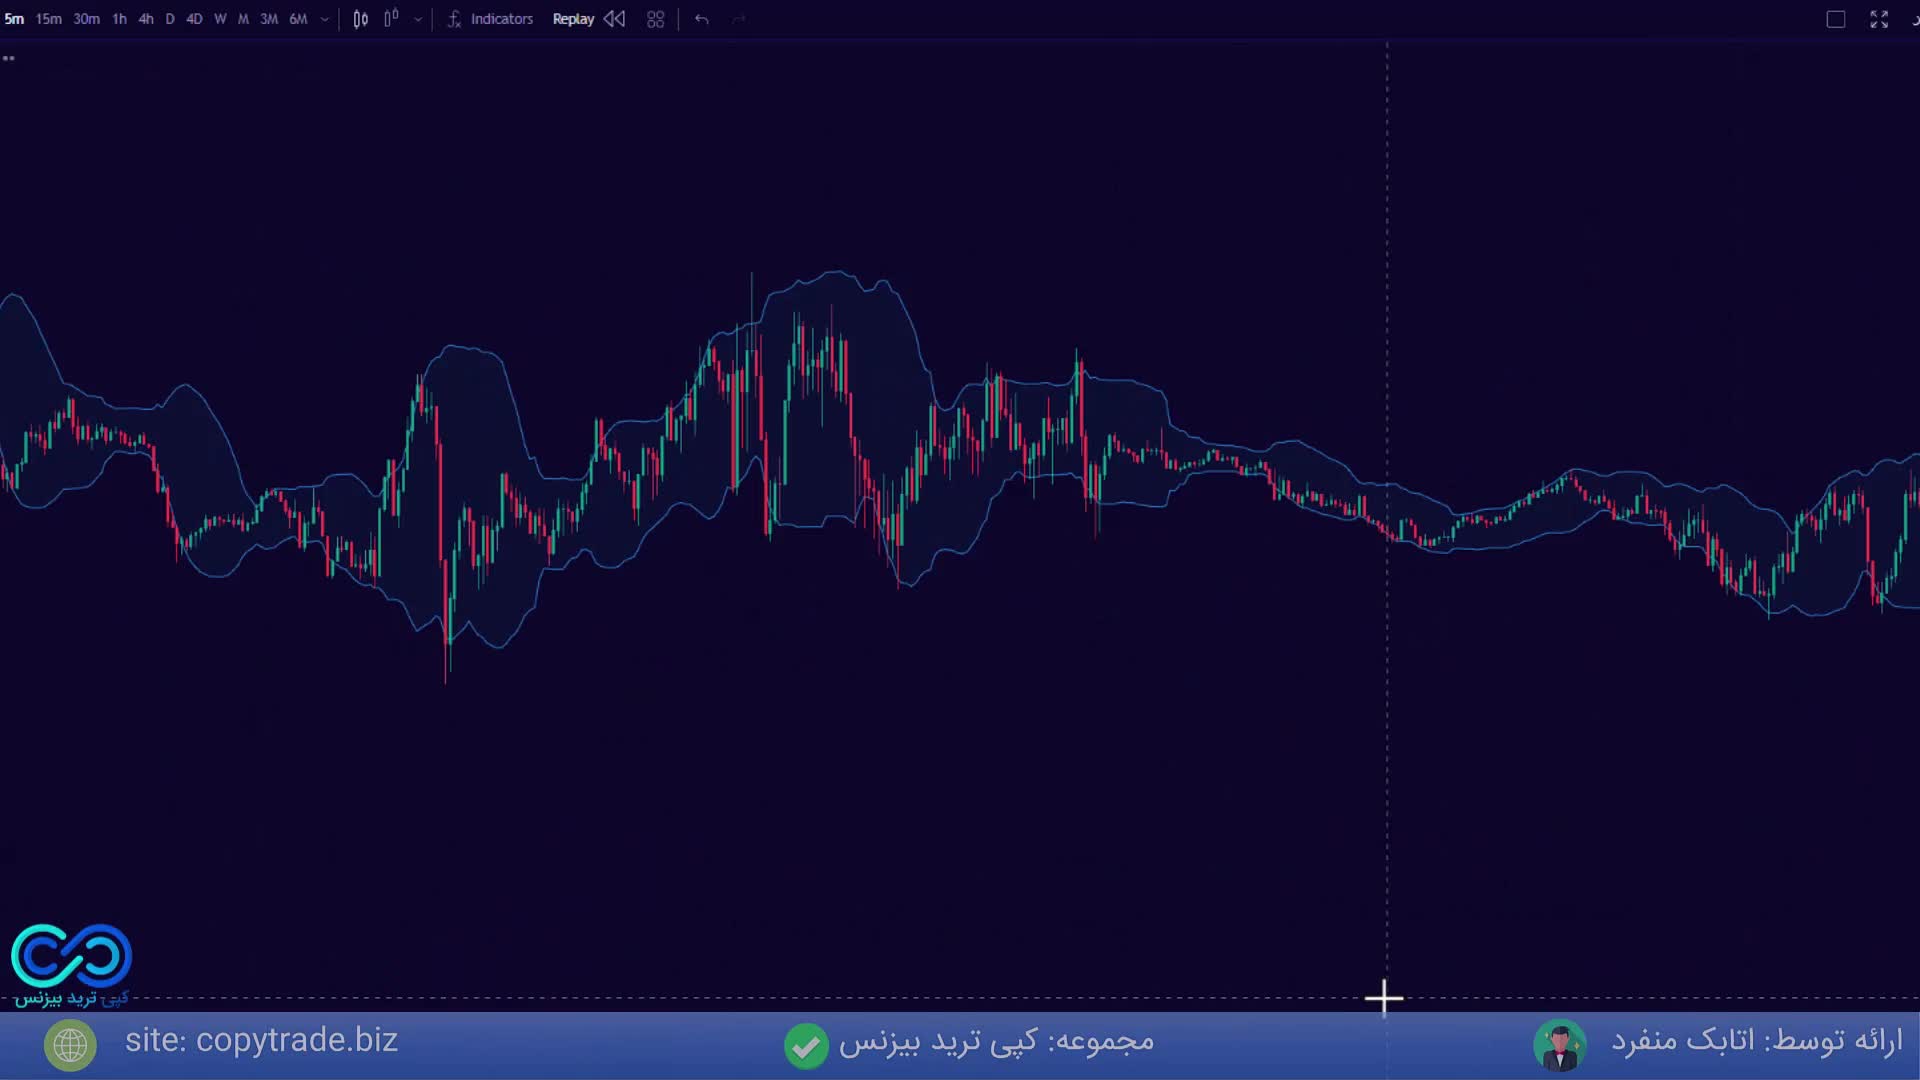Click the small dots menu under 5m
The image size is (1920, 1080).
point(9,58)
